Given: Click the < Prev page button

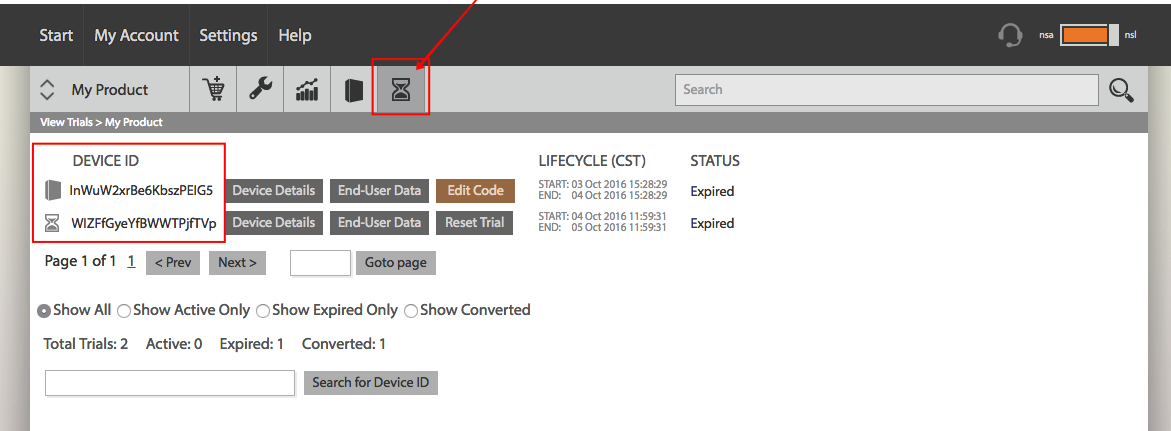Looking at the screenshot, I should (173, 263).
